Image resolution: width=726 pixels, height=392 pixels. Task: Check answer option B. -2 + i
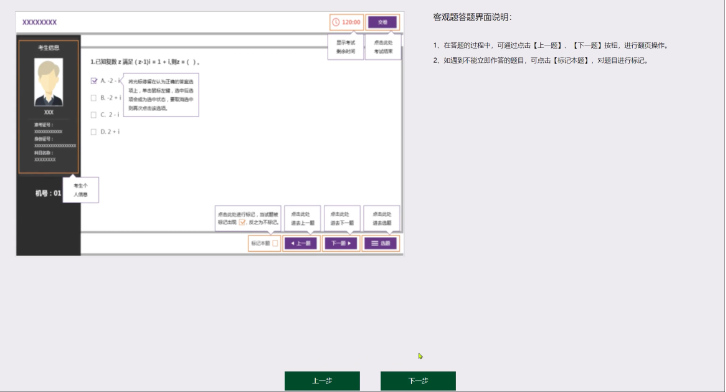coord(94,98)
